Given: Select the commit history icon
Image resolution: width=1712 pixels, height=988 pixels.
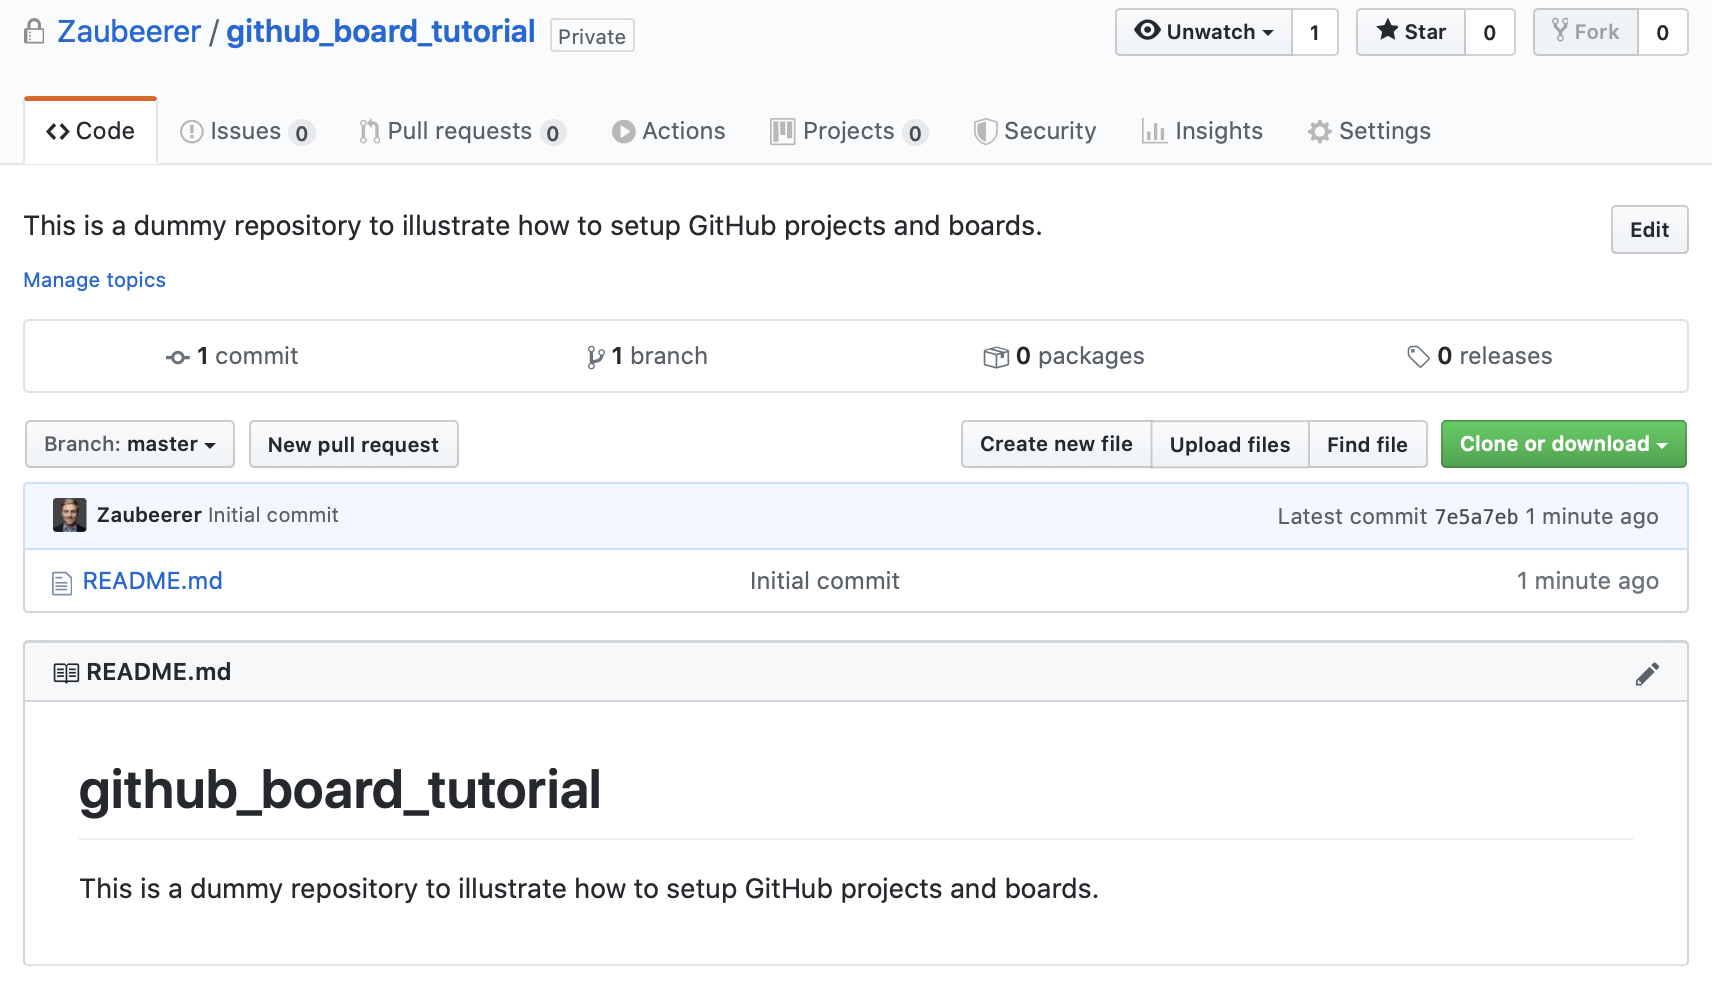Looking at the screenshot, I should [x=177, y=356].
